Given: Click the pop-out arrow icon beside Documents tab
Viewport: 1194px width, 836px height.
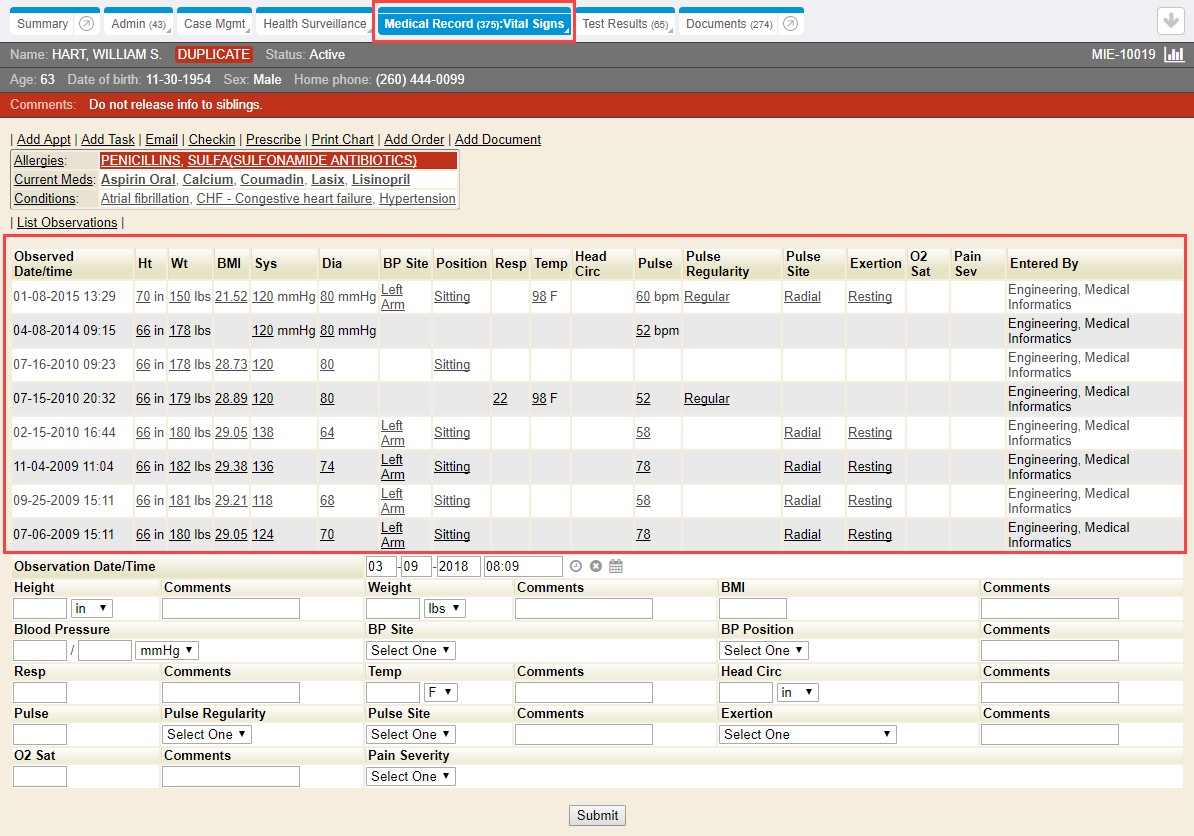Looking at the screenshot, I should [x=790, y=24].
